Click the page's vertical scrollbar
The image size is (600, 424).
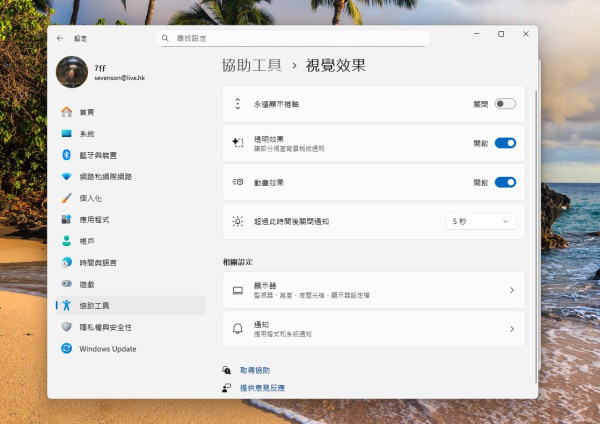(536, 236)
